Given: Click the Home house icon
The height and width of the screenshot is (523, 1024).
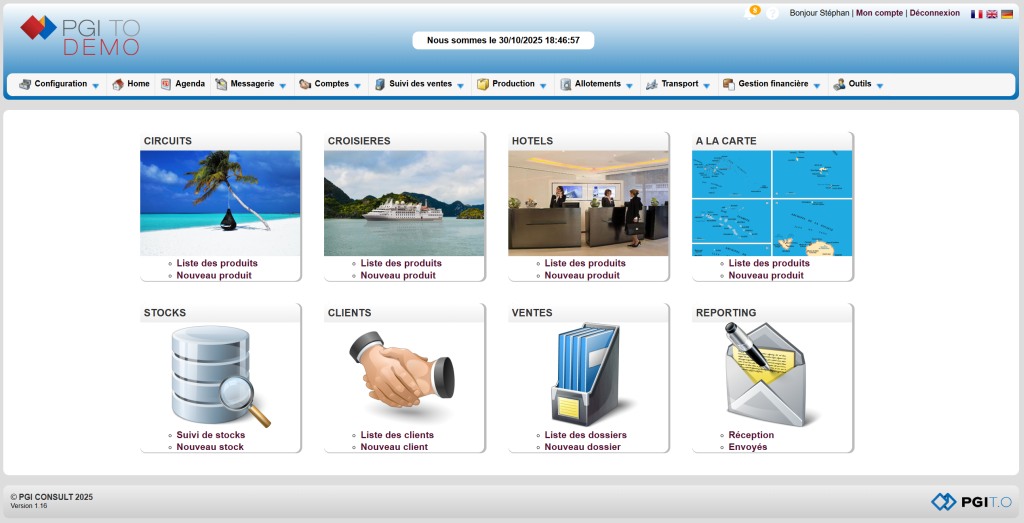Looking at the screenshot, I should tap(118, 84).
